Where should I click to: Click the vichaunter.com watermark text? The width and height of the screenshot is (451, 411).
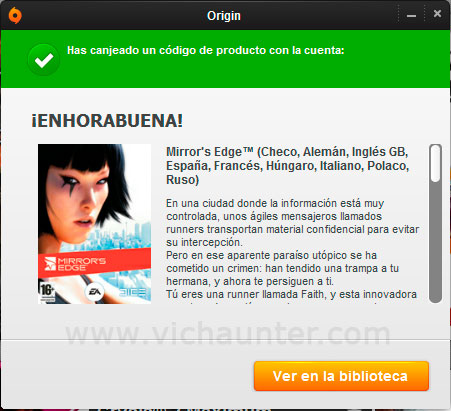pyautogui.click(x=228, y=333)
